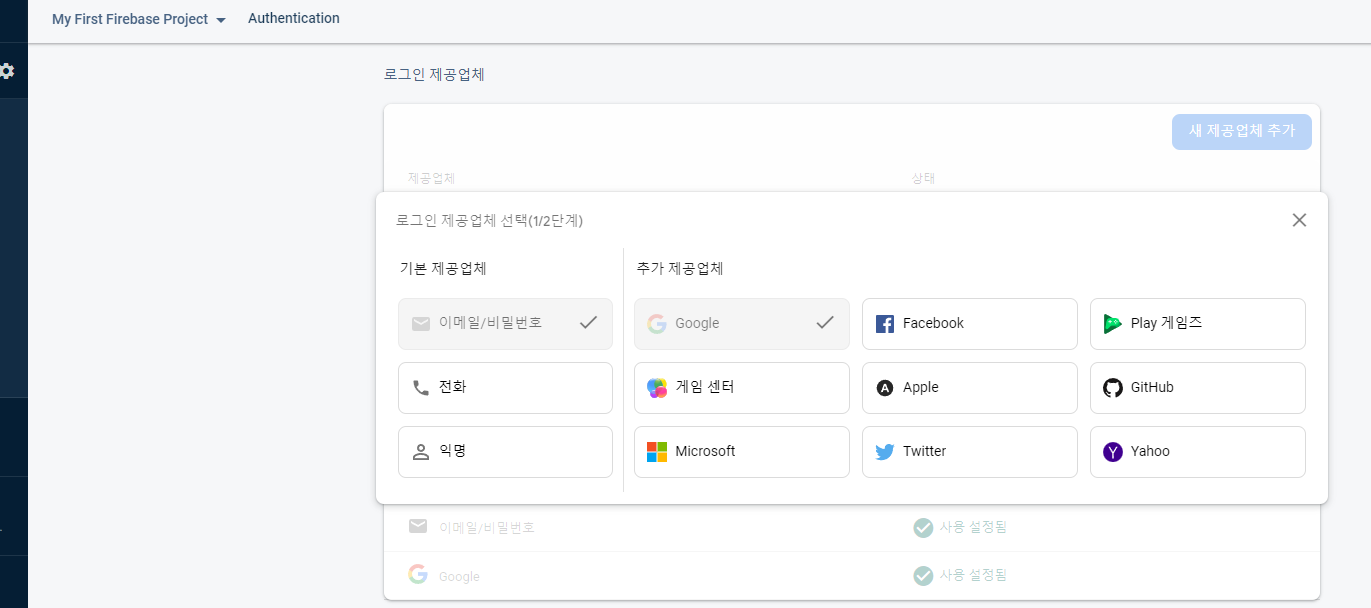1371x608 pixels.
Task: Click the dialog title 로그인 제공업체 선택(1/2단계)
Action: 489,221
